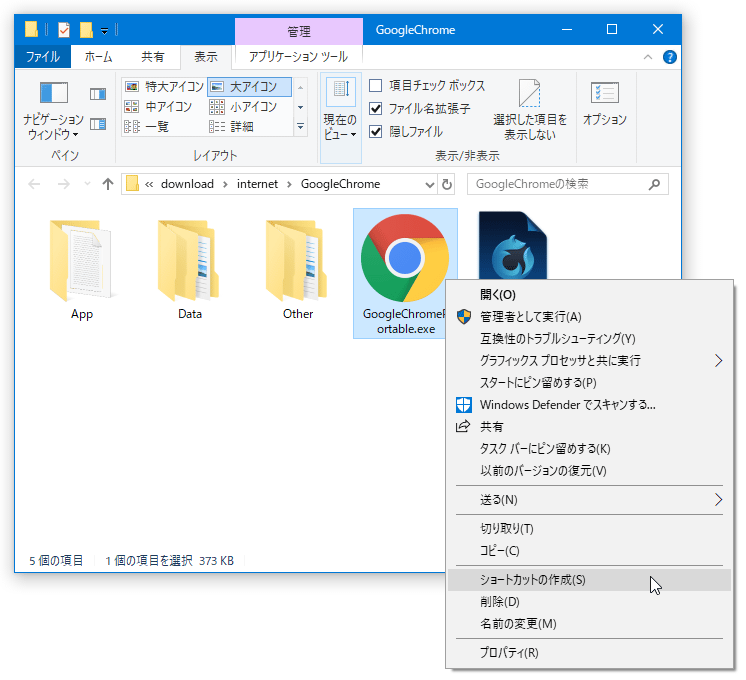Select 大アイコン layout option
Viewport: 746px width, 680px height.
pos(249,87)
